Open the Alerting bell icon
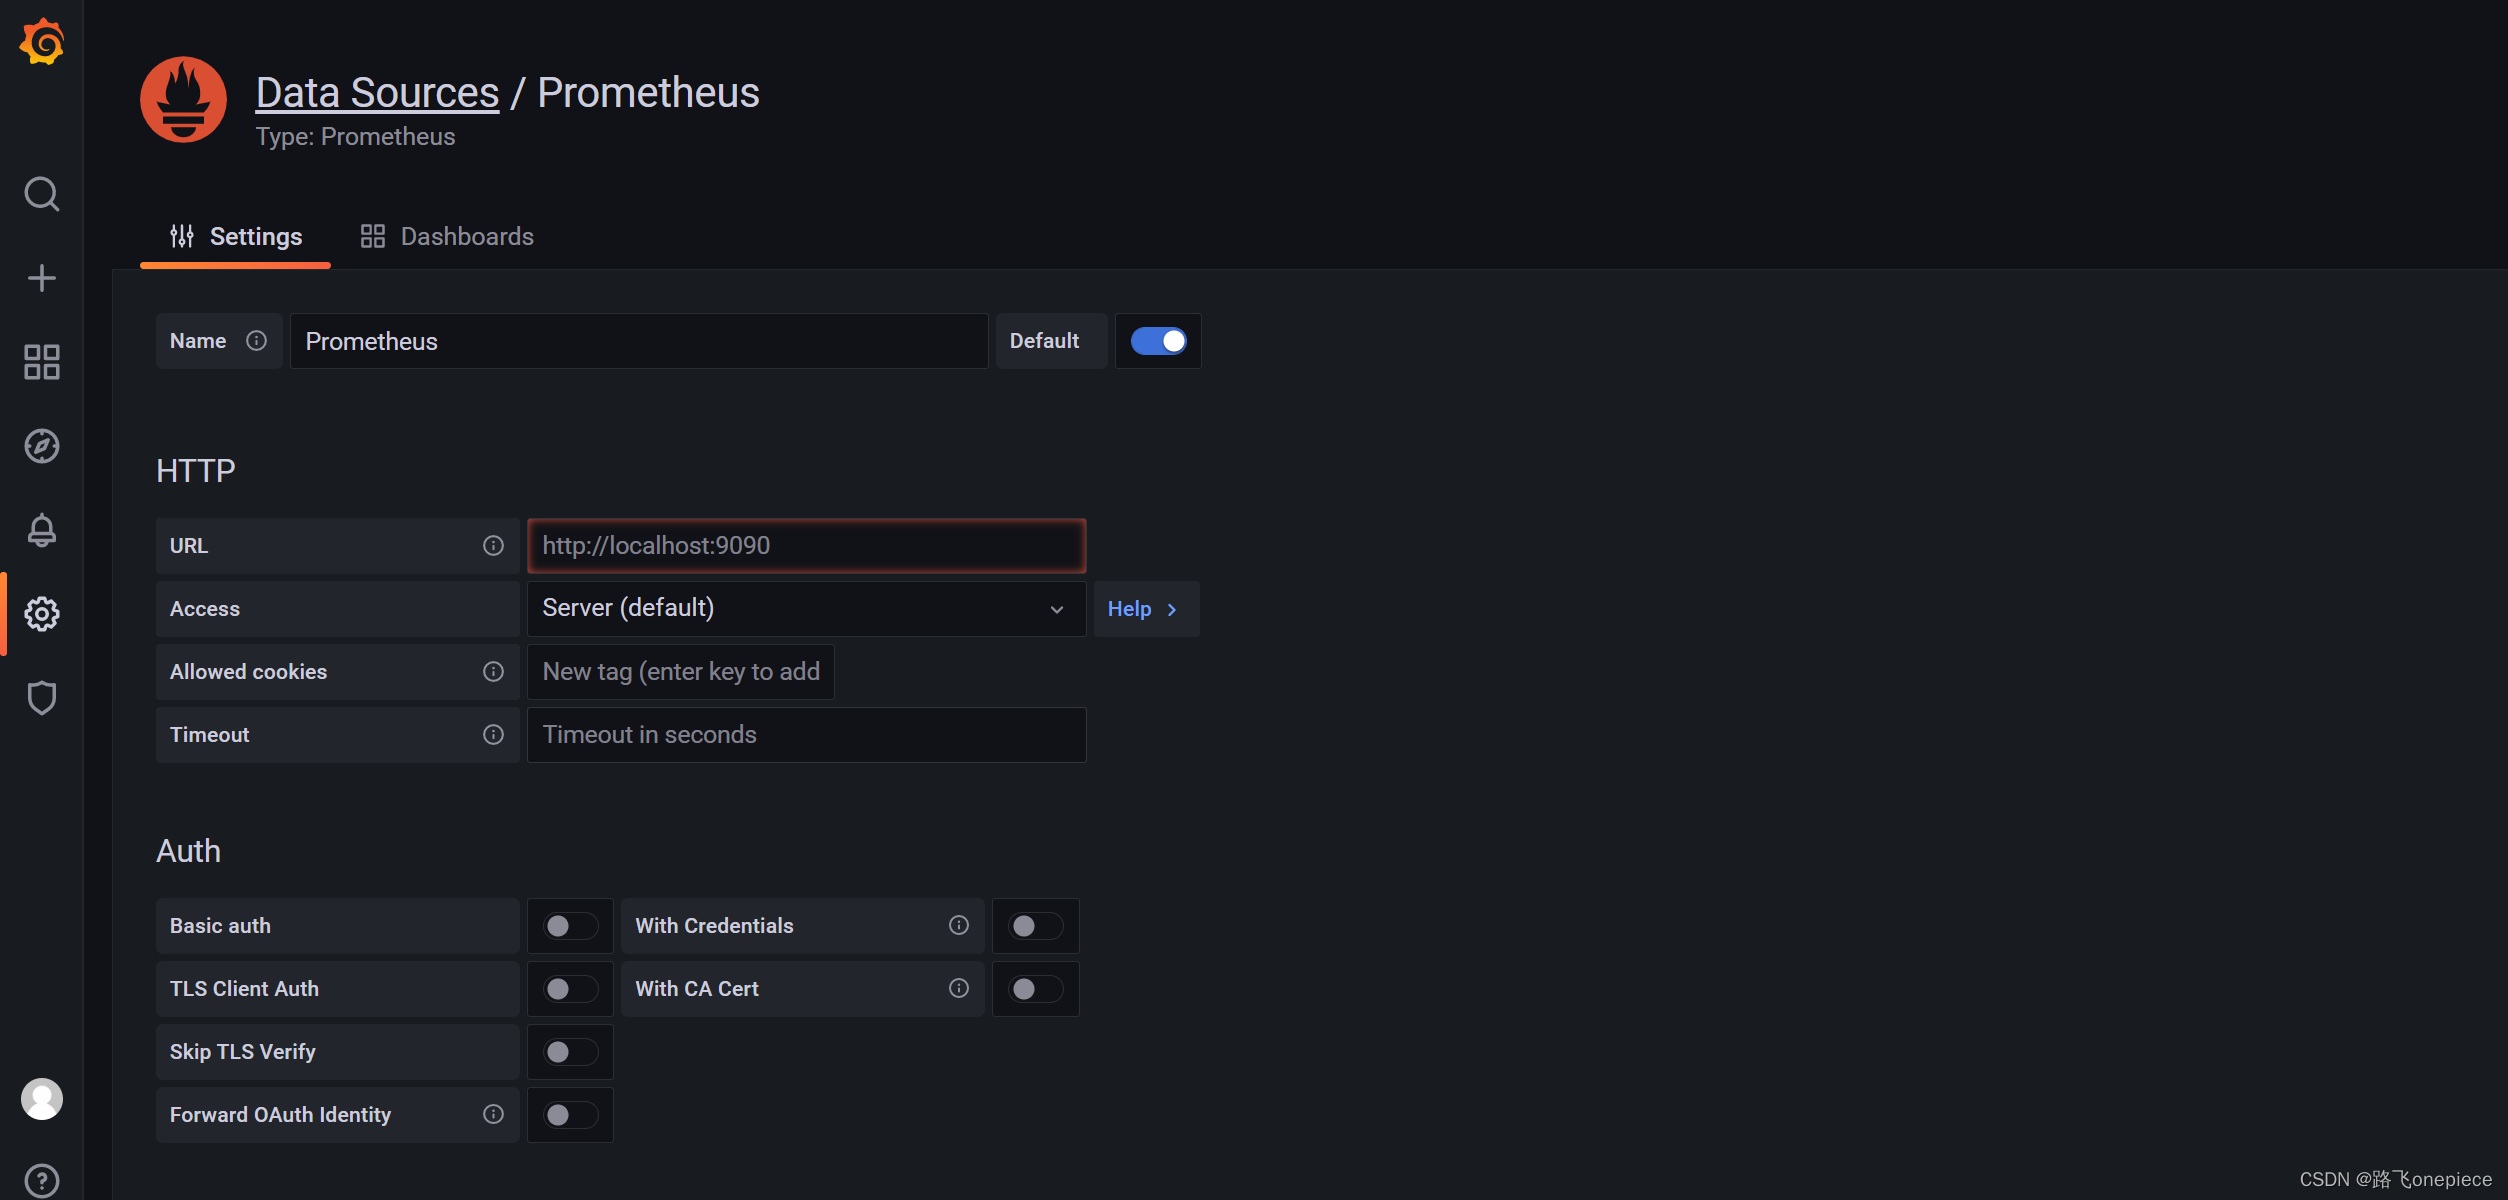Screen dimensions: 2508x1200 tap(42, 530)
